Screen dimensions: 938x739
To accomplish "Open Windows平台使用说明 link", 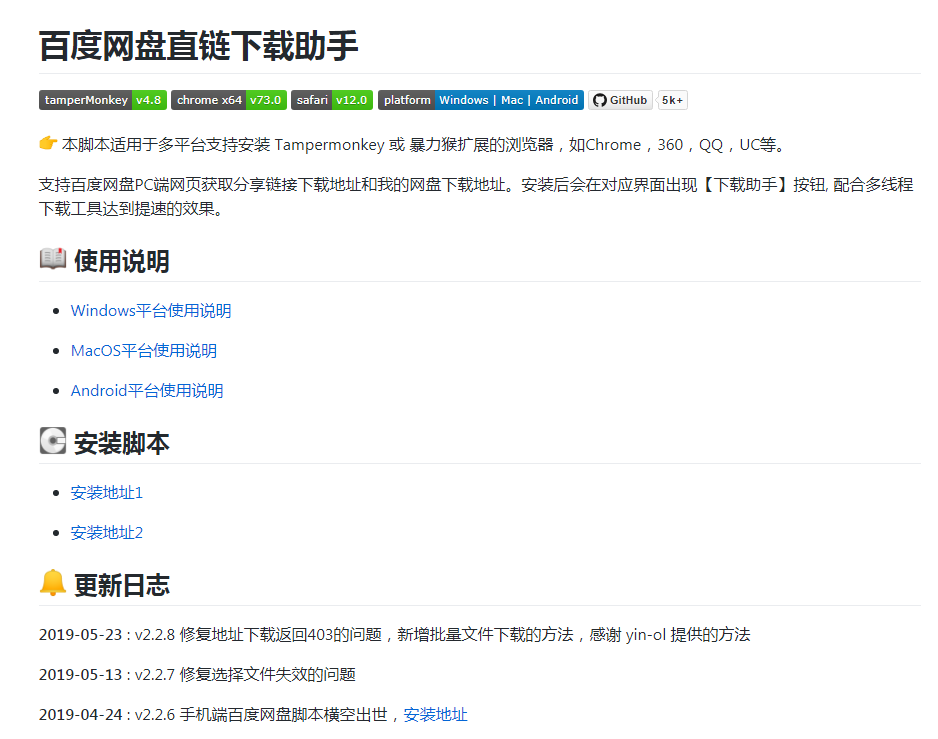I will pos(150,311).
